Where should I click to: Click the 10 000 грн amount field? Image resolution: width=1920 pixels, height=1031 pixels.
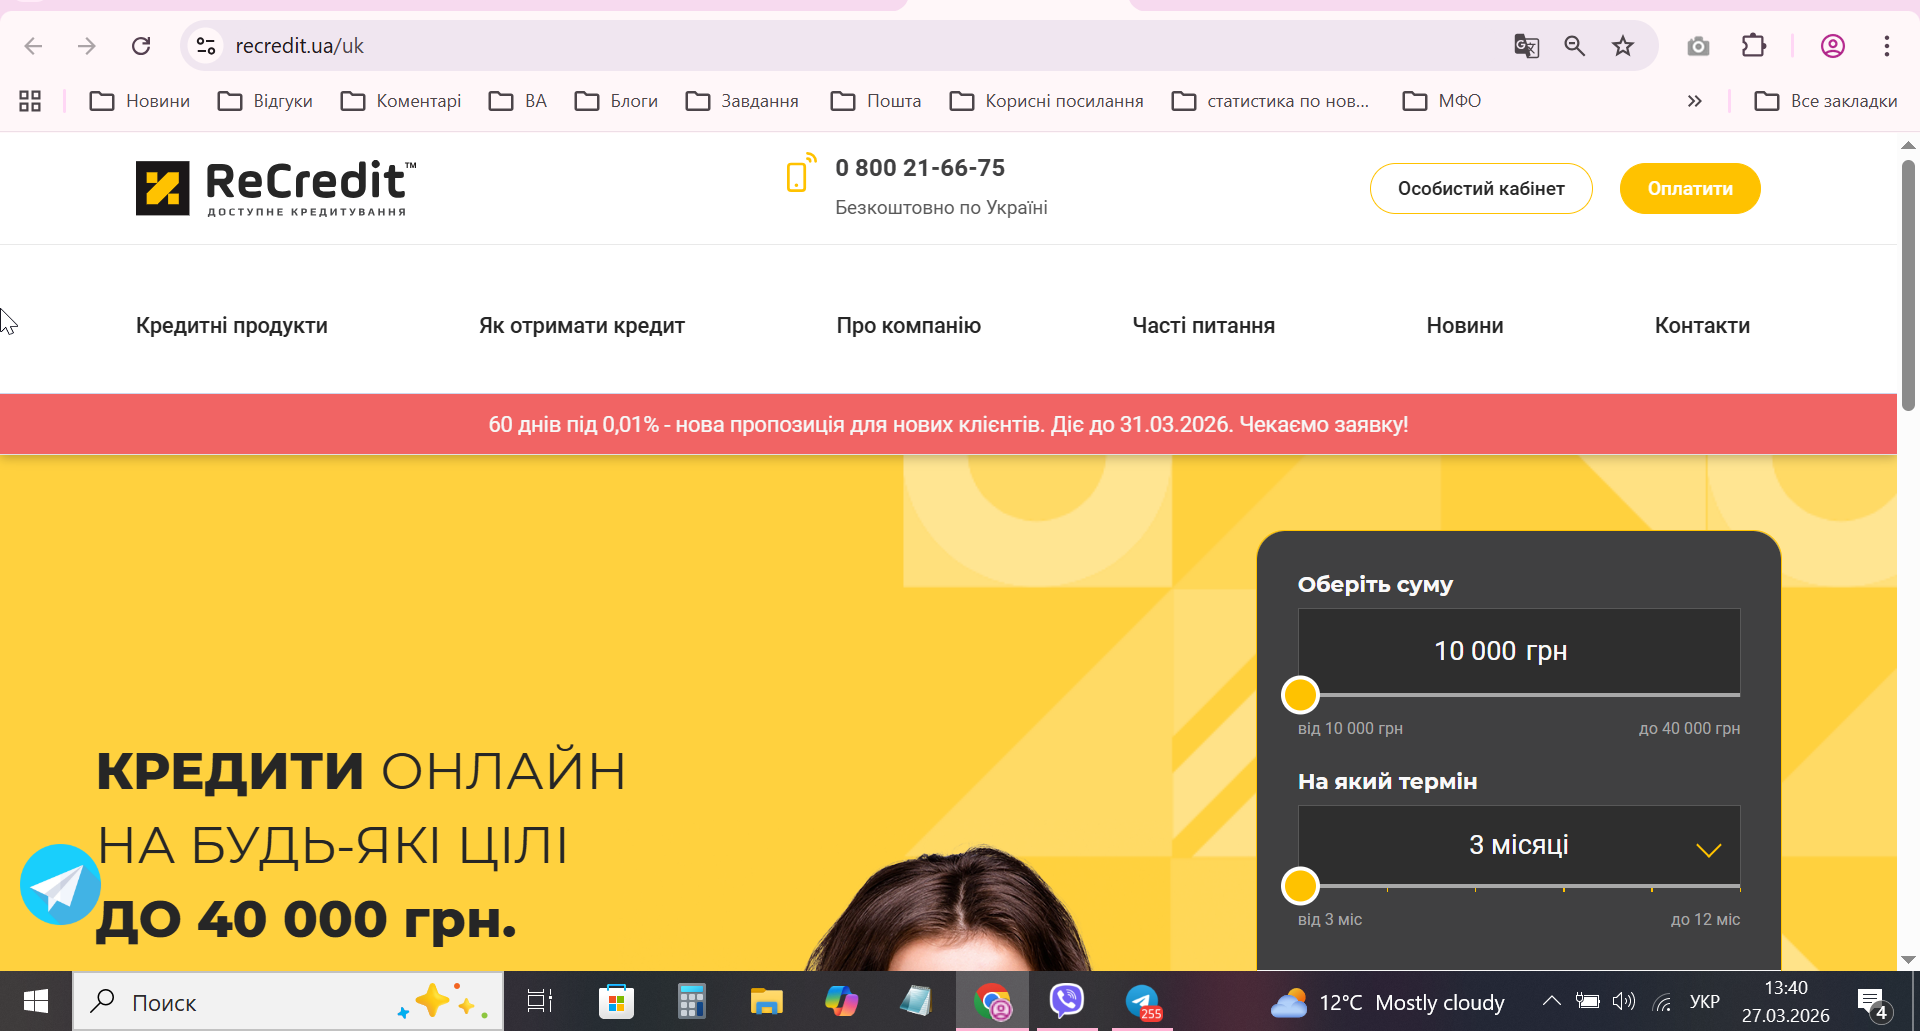point(1519,650)
